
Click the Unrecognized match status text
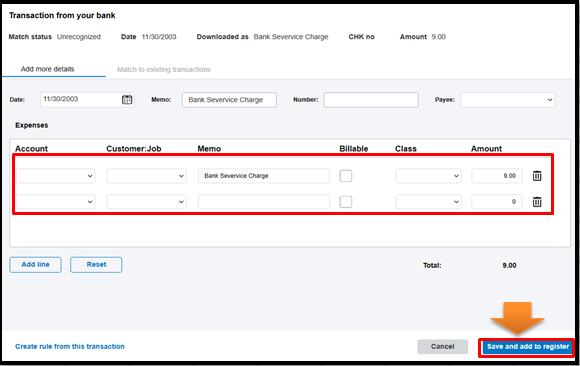79,37
